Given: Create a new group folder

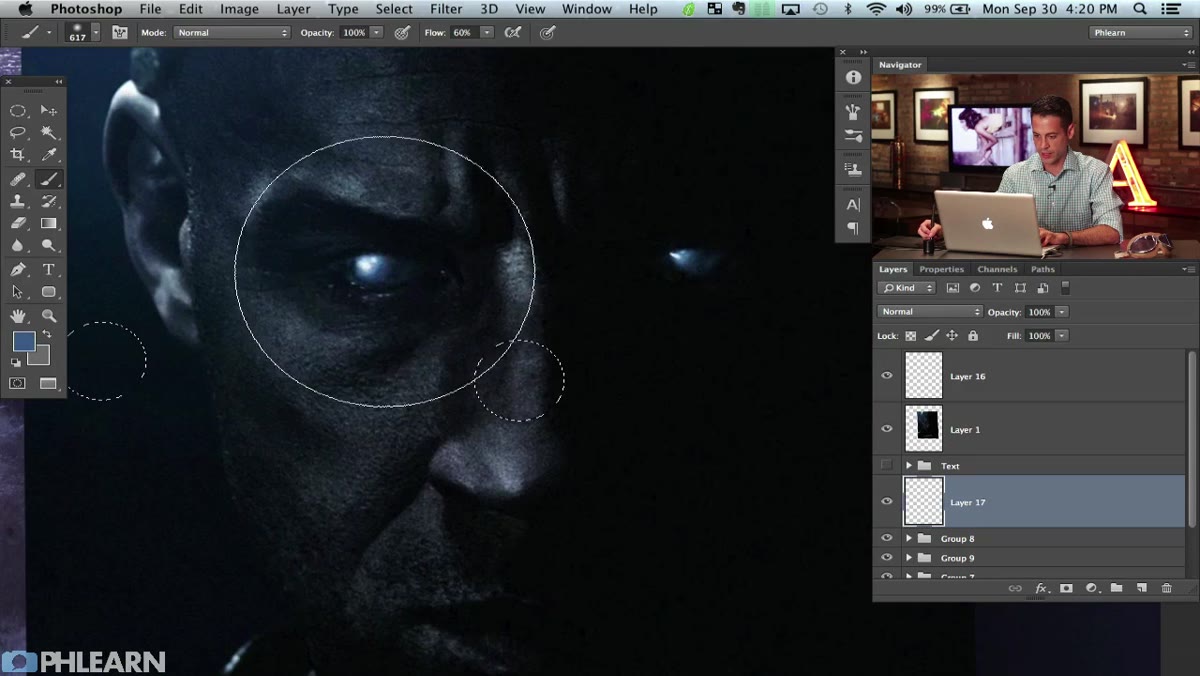Looking at the screenshot, I should (1116, 589).
